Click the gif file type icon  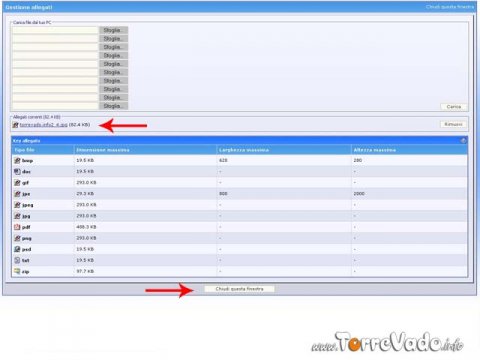(17, 183)
